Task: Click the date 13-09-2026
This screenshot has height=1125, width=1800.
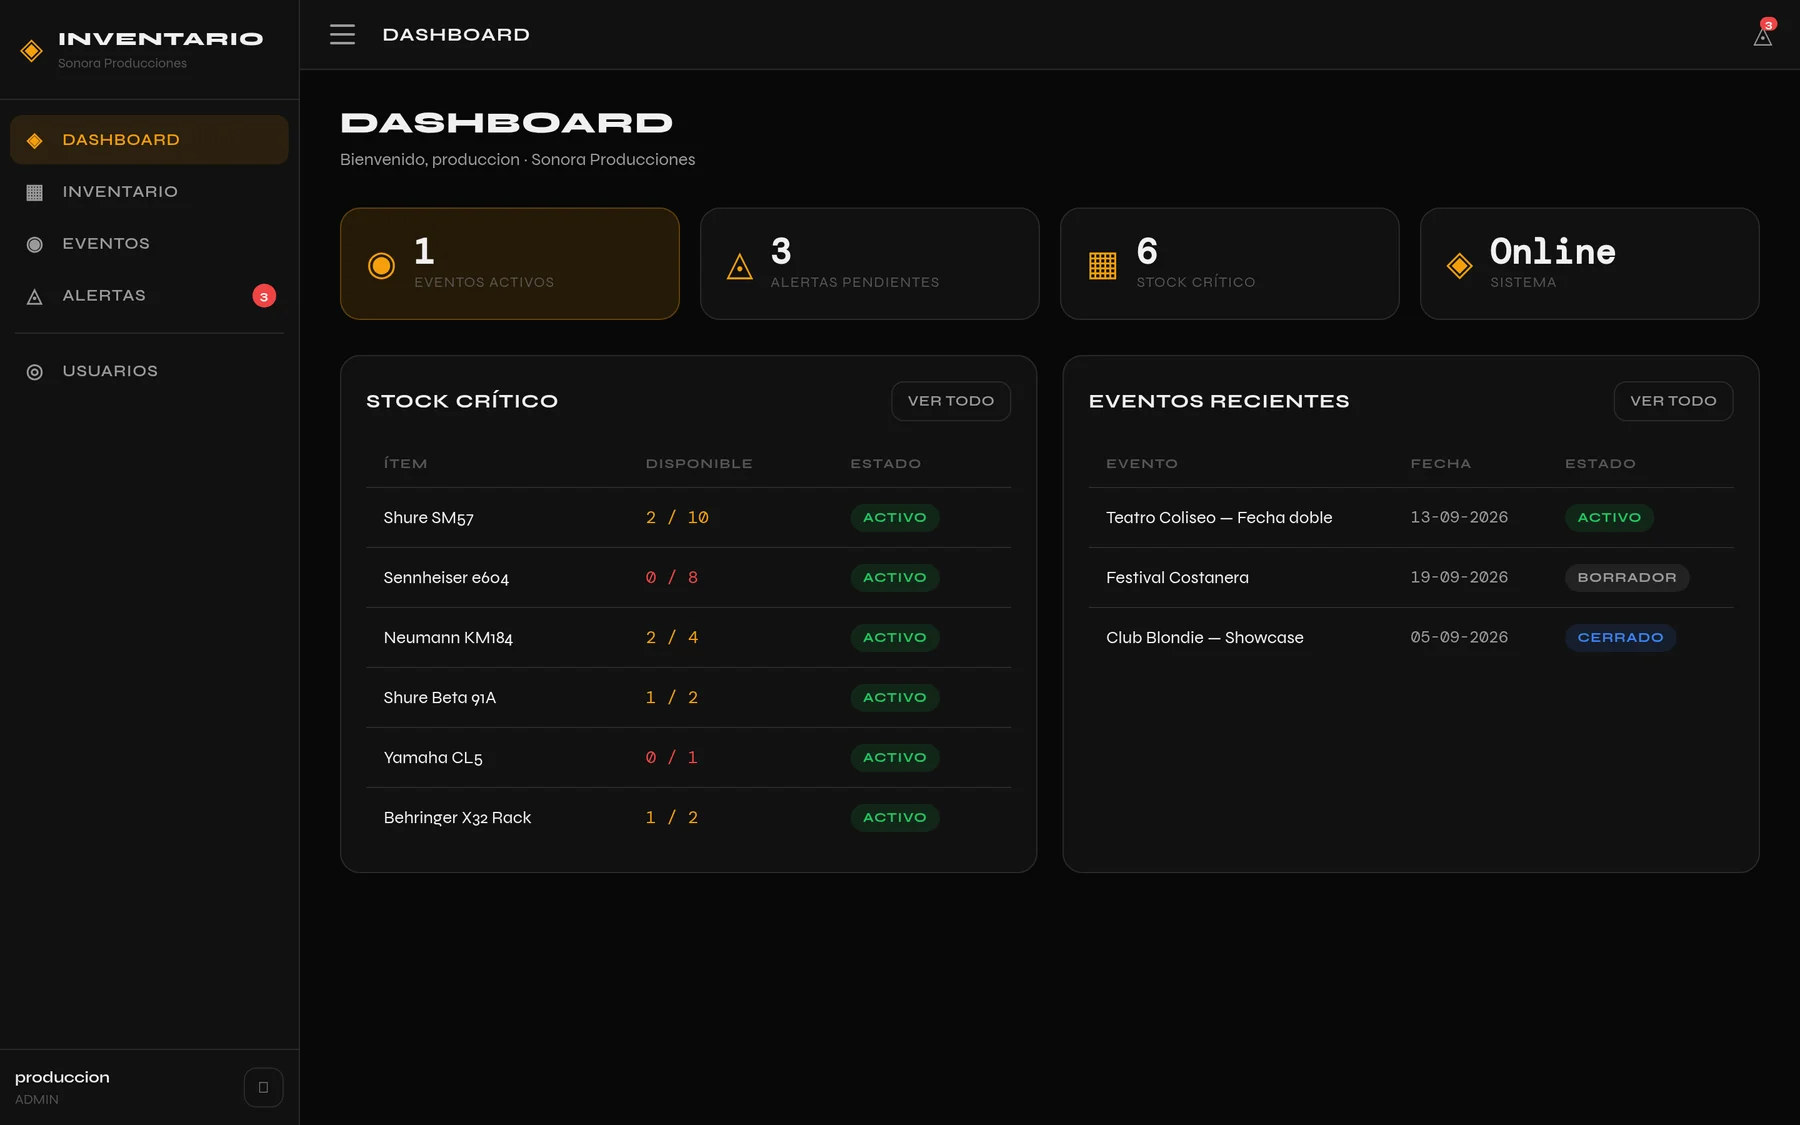Action: (x=1459, y=518)
